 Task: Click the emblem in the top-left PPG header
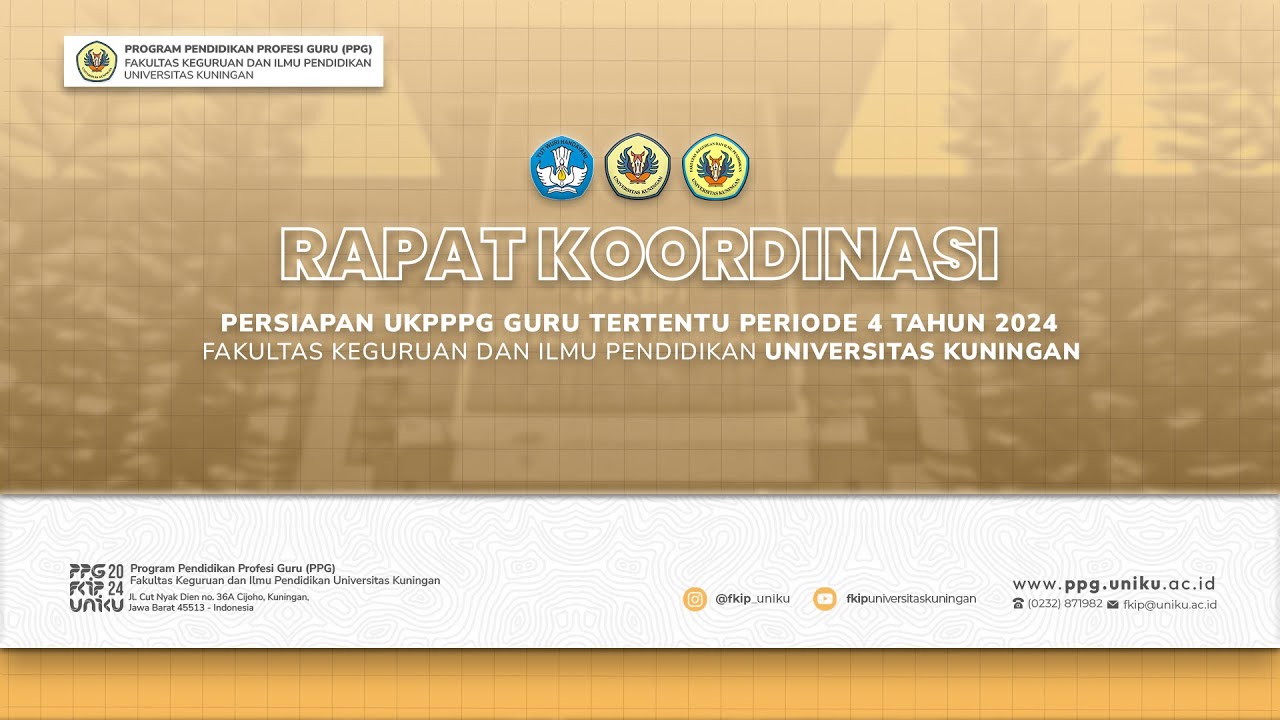click(x=97, y=61)
